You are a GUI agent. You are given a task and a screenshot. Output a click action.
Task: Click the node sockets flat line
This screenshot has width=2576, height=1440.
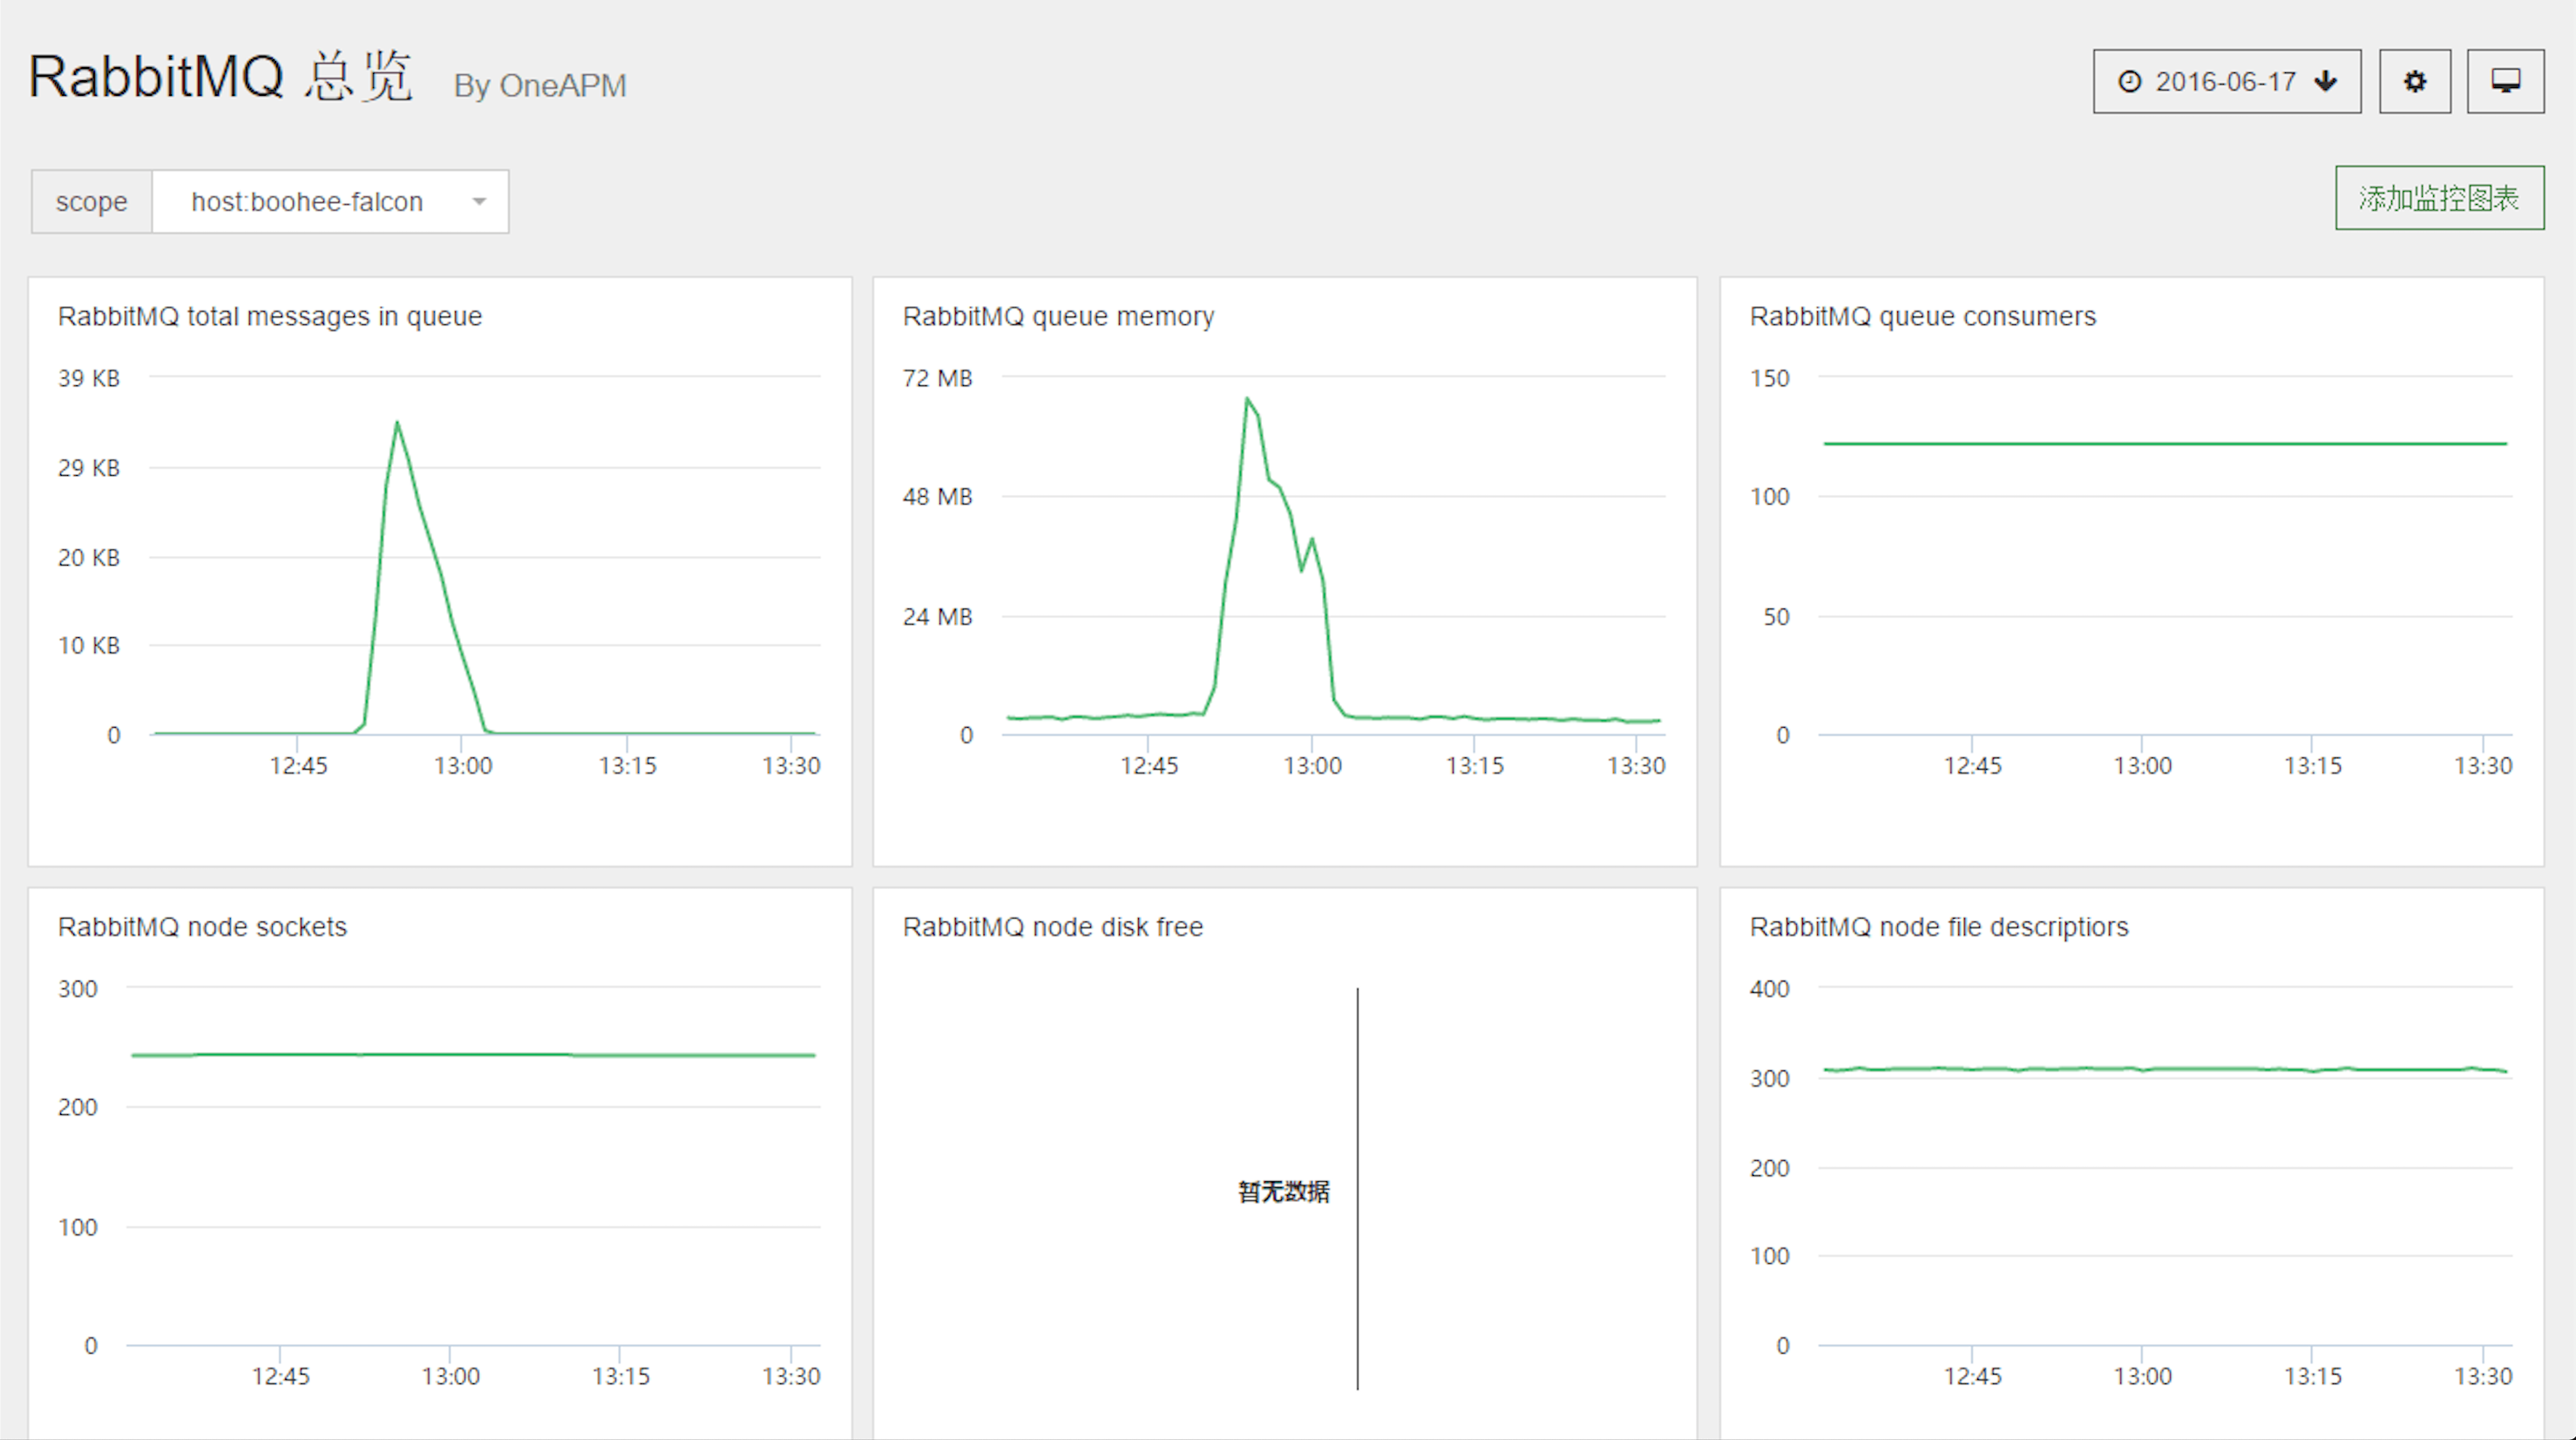point(474,1055)
